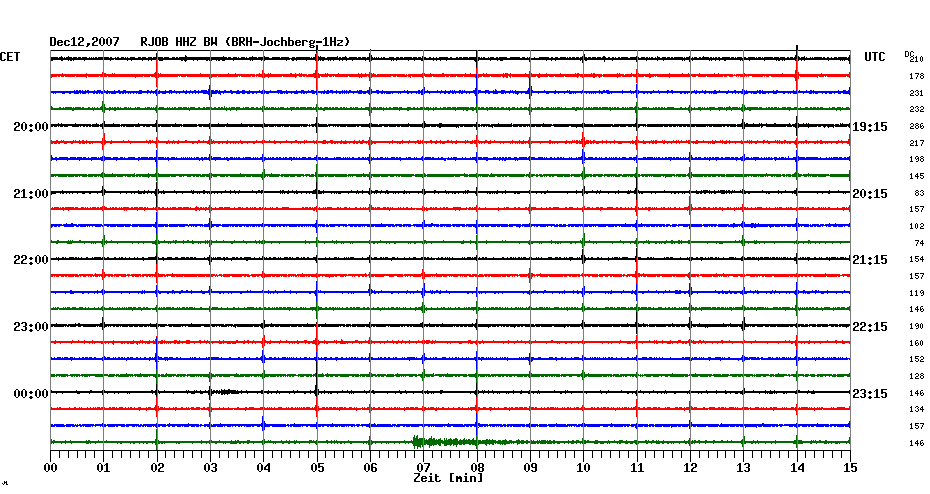930x494 pixels.
Task: Click minute 13 on the time axis
Action: coord(744,468)
